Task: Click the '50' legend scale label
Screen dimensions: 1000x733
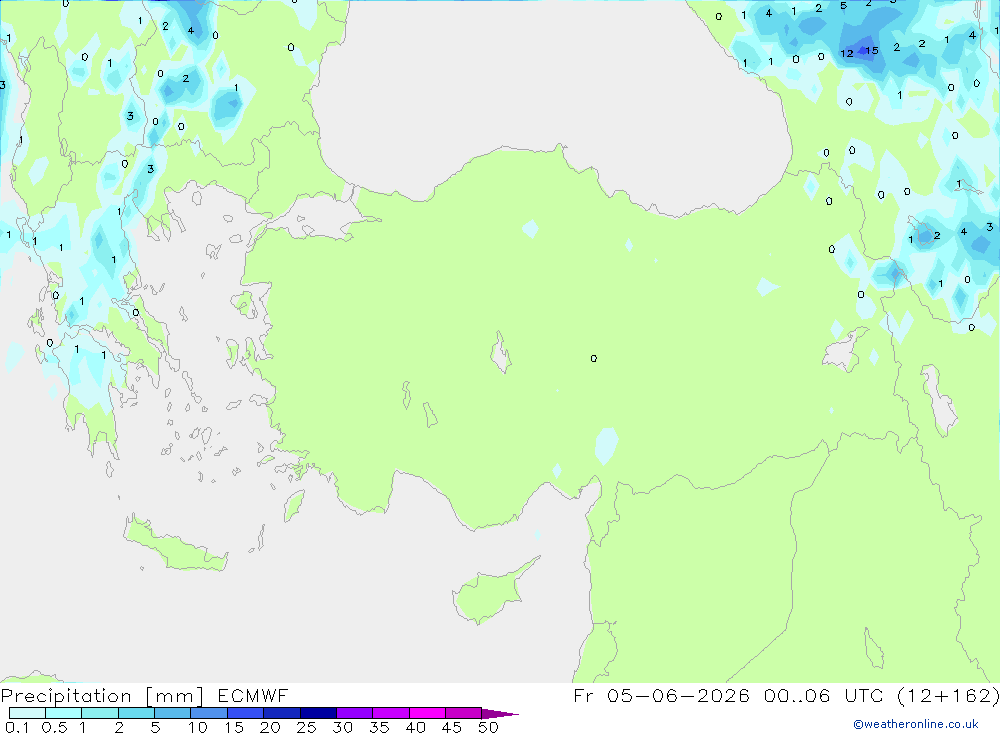Action: pos(488,727)
